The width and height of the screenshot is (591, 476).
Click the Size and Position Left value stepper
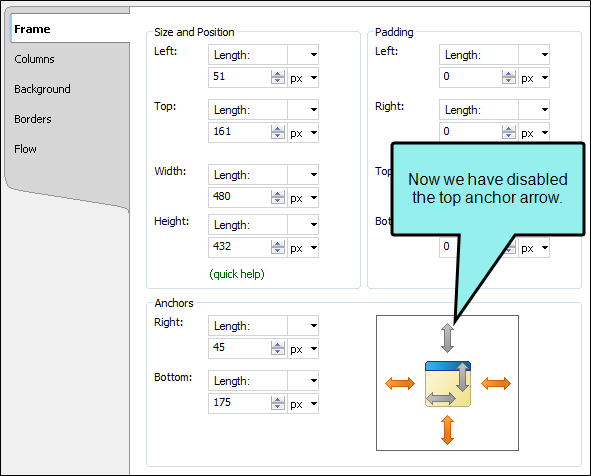click(278, 78)
